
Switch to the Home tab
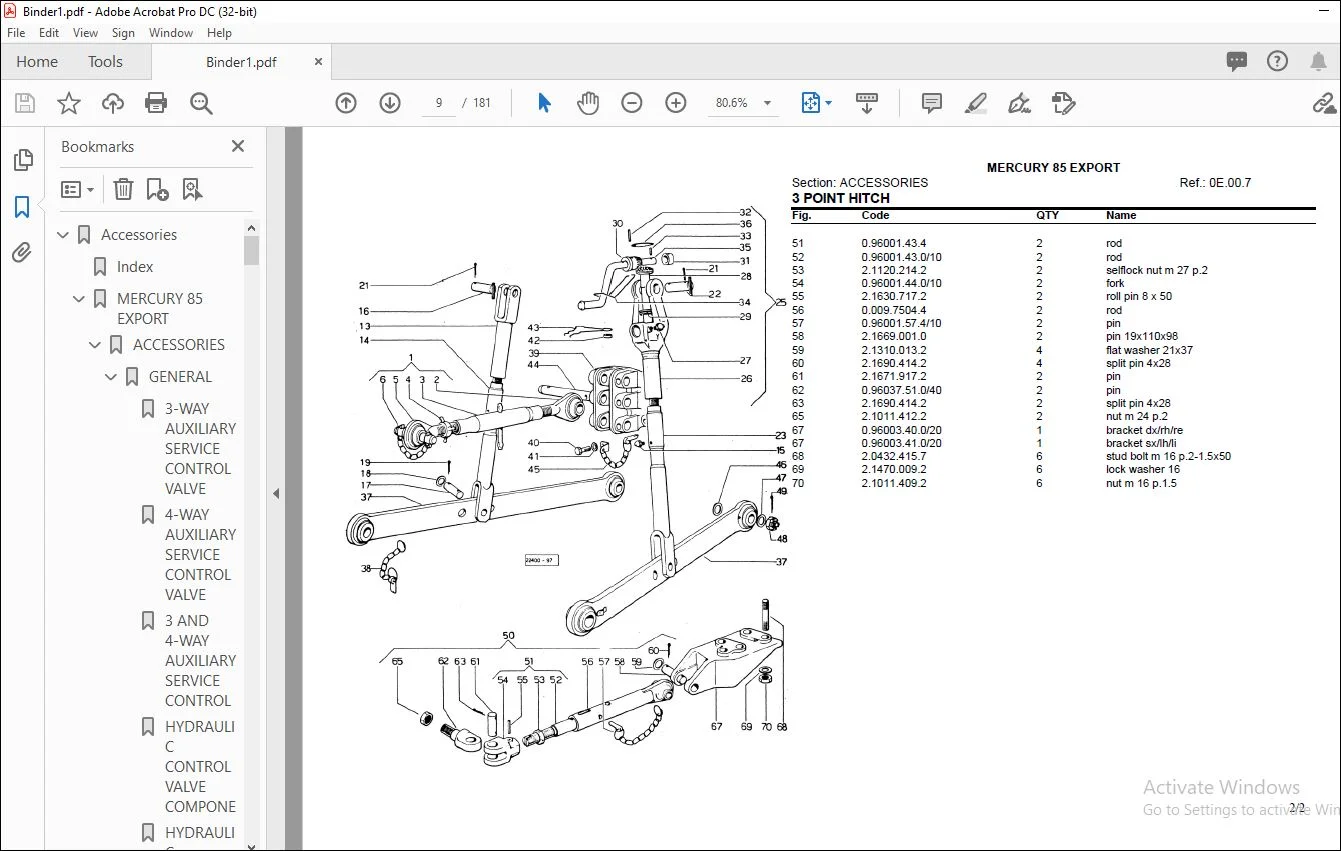click(37, 62)
